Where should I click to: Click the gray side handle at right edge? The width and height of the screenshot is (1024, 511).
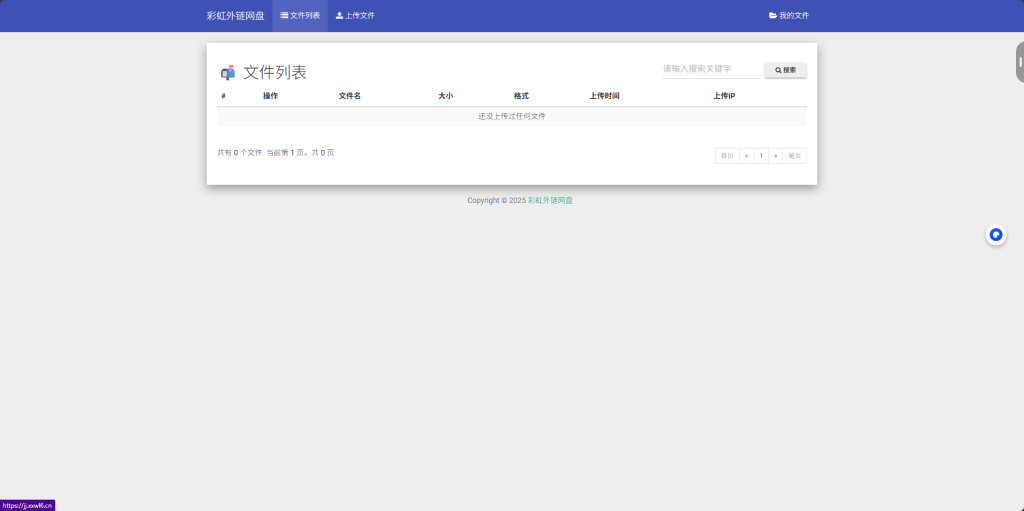1019,62
